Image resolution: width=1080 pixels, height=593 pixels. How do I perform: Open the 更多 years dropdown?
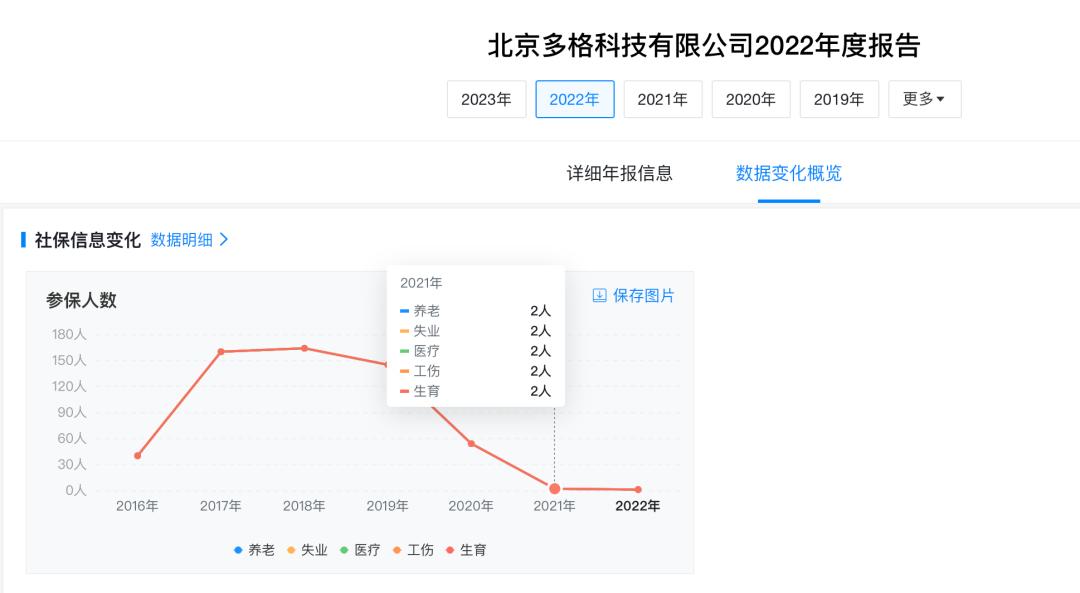924,99
